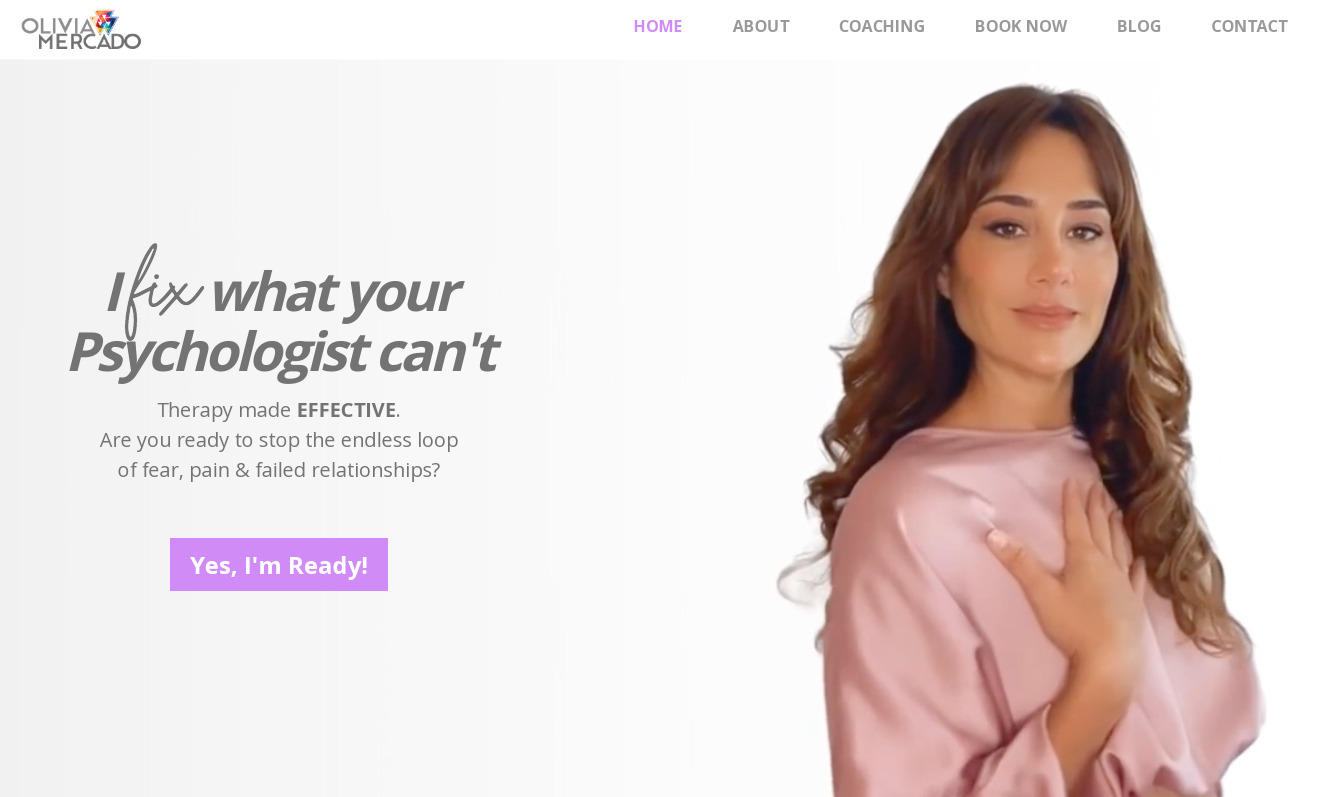Click the "Therapy made" subtitle text
This screenshot has width=1334, height=797.
coord(224,410)
